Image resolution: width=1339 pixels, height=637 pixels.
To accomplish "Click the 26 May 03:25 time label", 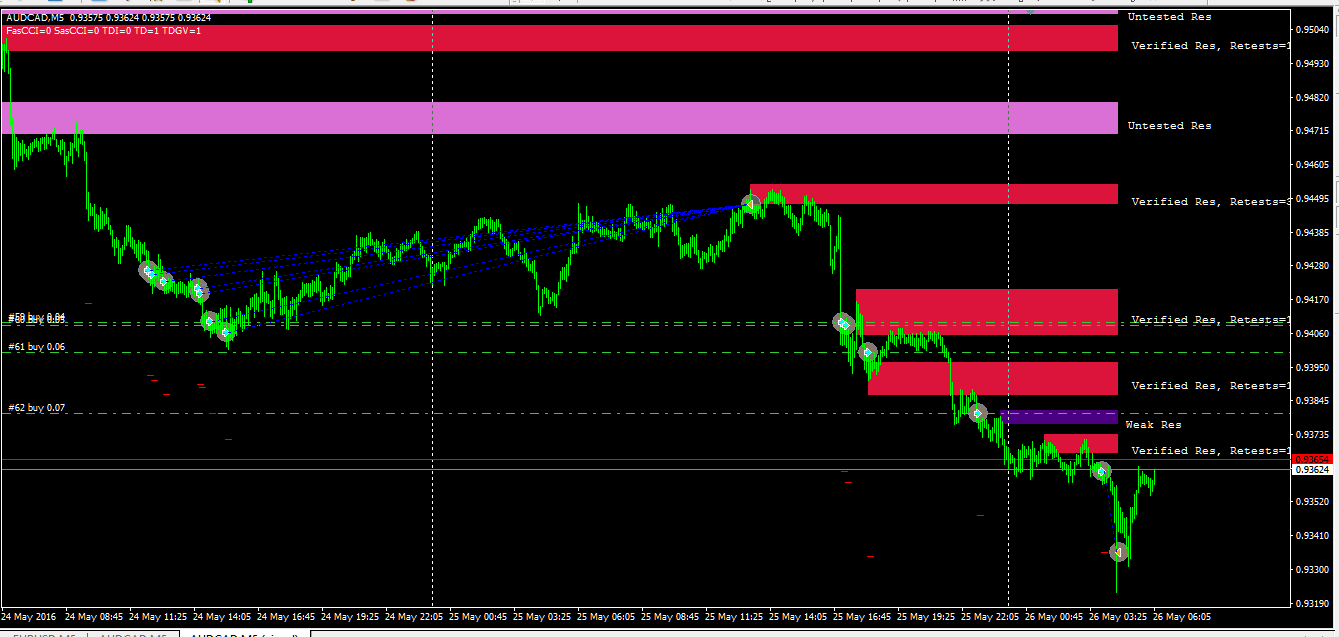I will pyautogui.click(x=1118, y=616).
